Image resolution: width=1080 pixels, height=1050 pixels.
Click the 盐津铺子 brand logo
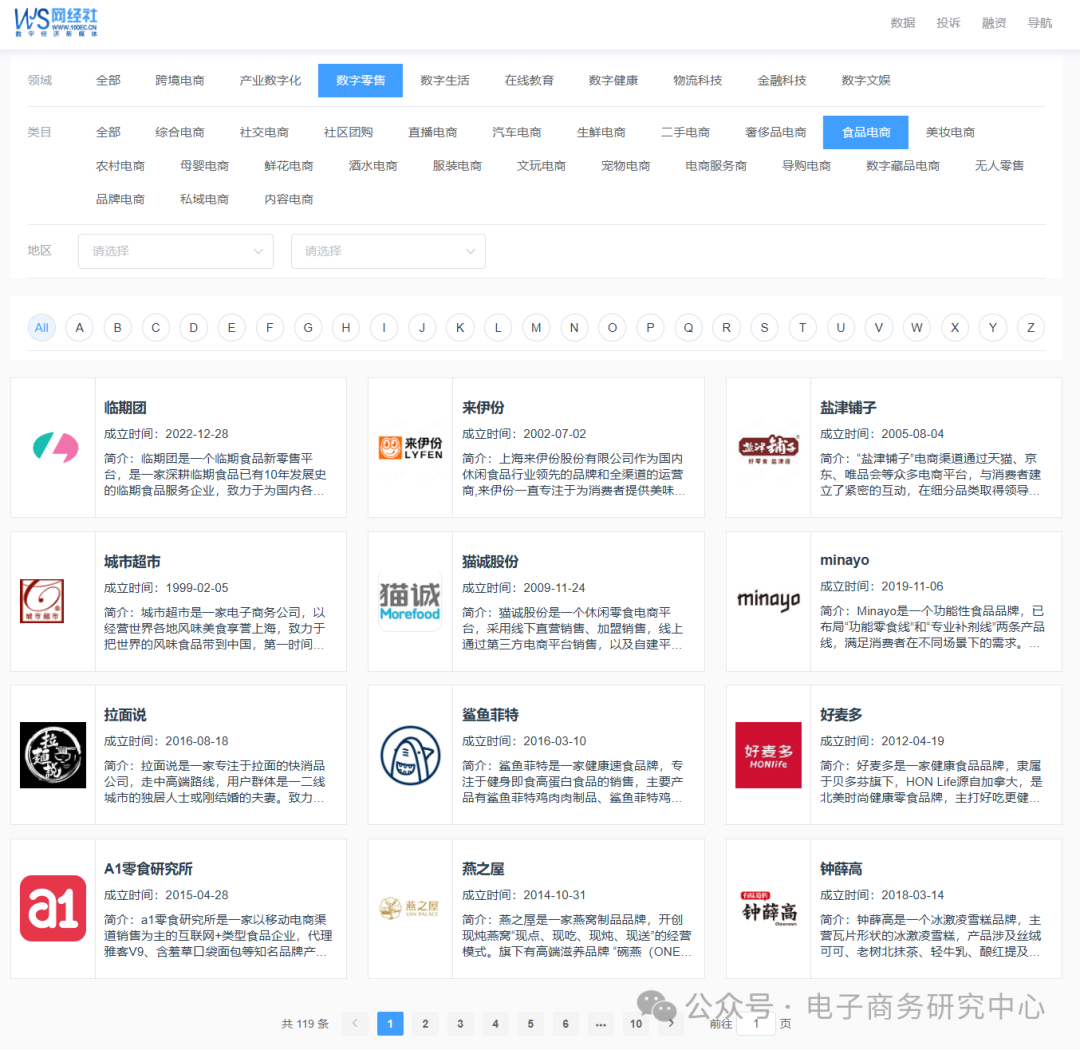point(768,446)
